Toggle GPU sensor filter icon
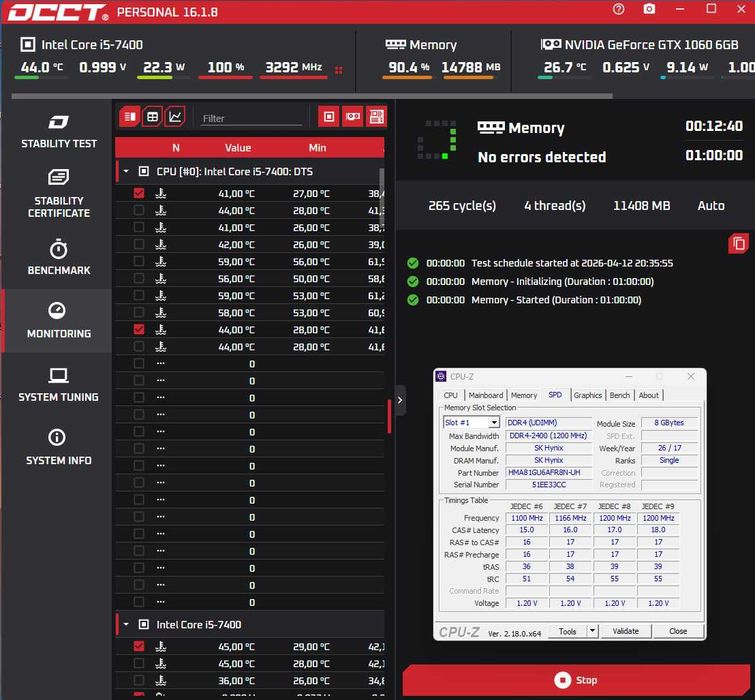The height and width of the screenshot is (700, 755). point(353,117)
